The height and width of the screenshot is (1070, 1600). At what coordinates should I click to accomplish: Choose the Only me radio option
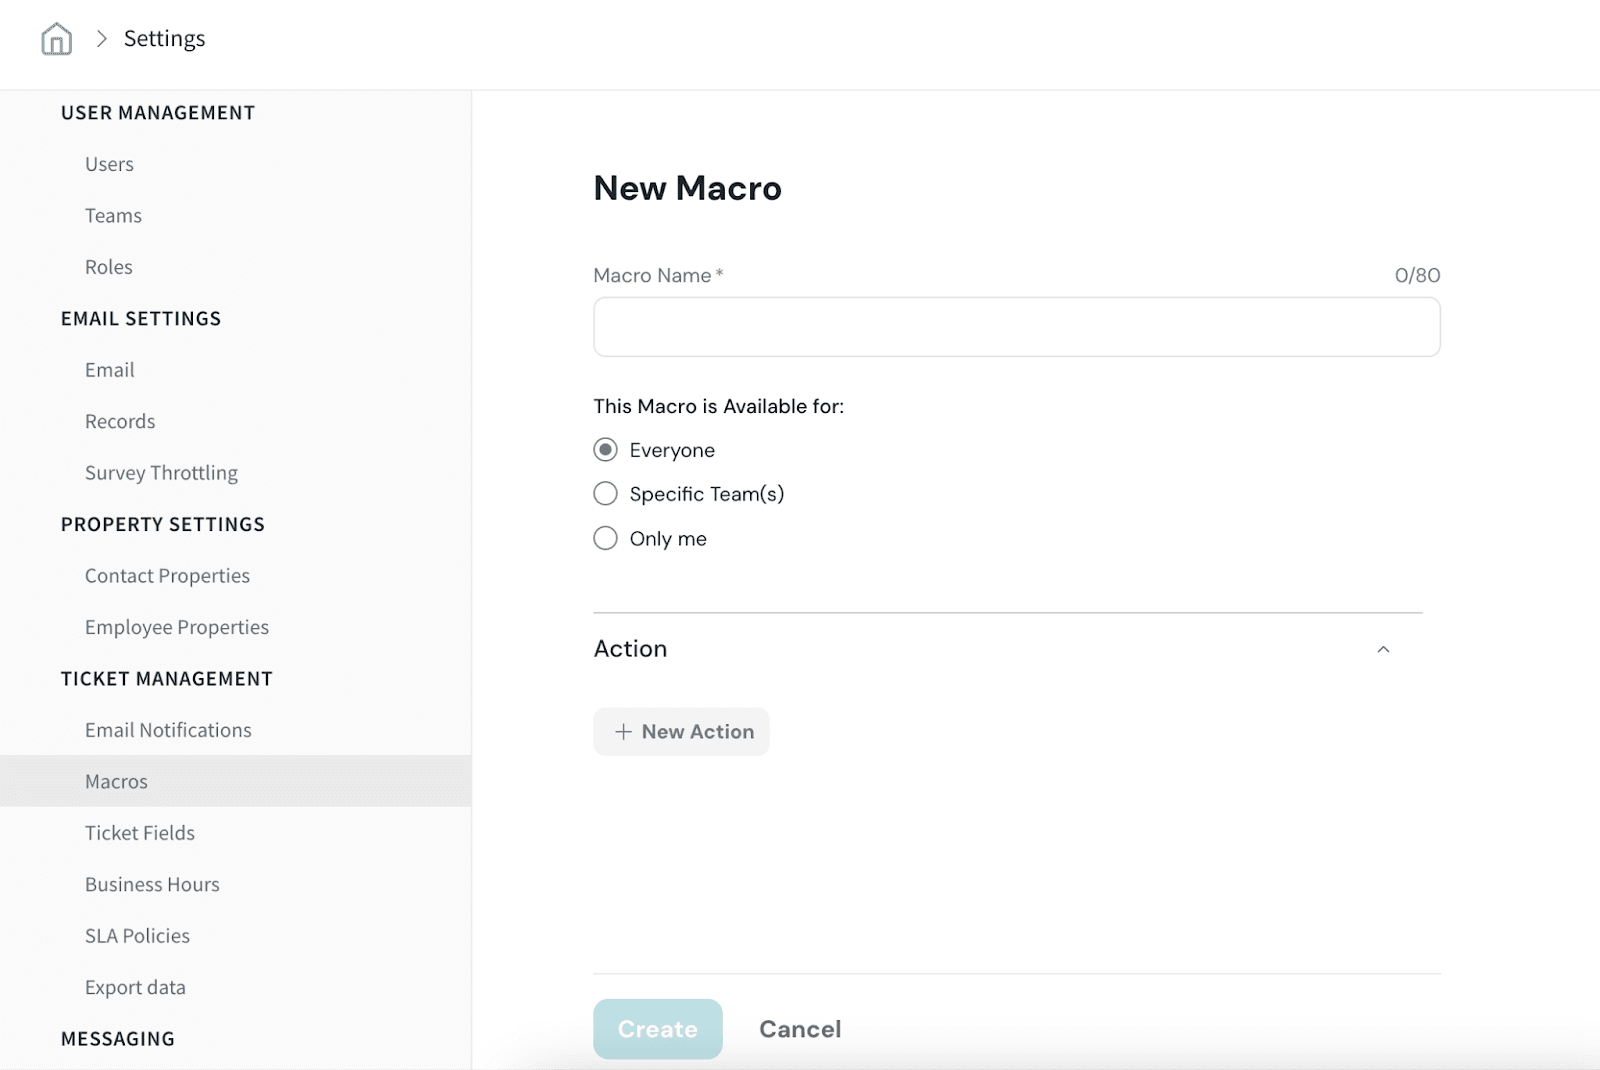pyautogui.click(x=605, y=539)
